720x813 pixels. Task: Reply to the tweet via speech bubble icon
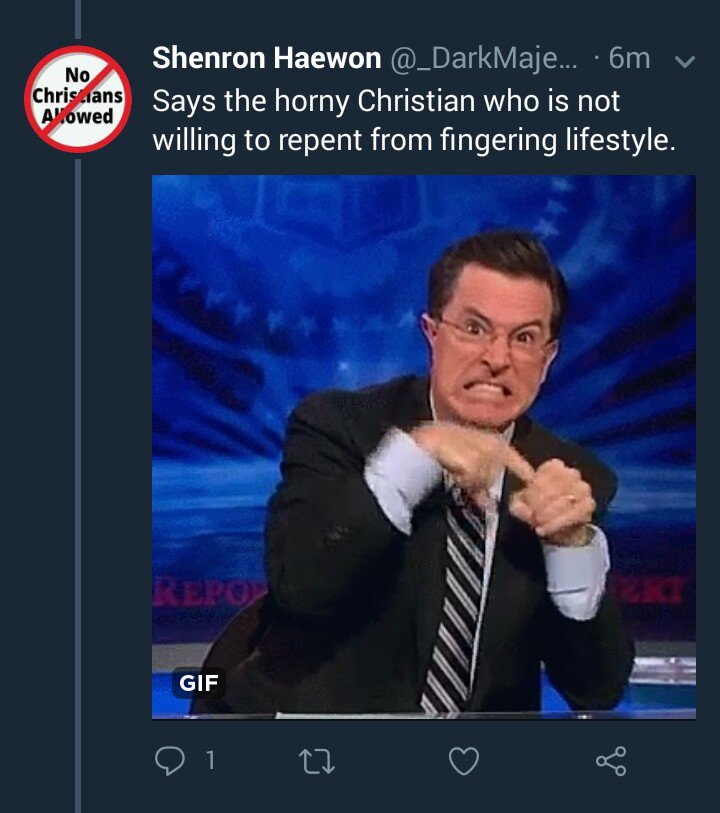pos(170,761)
